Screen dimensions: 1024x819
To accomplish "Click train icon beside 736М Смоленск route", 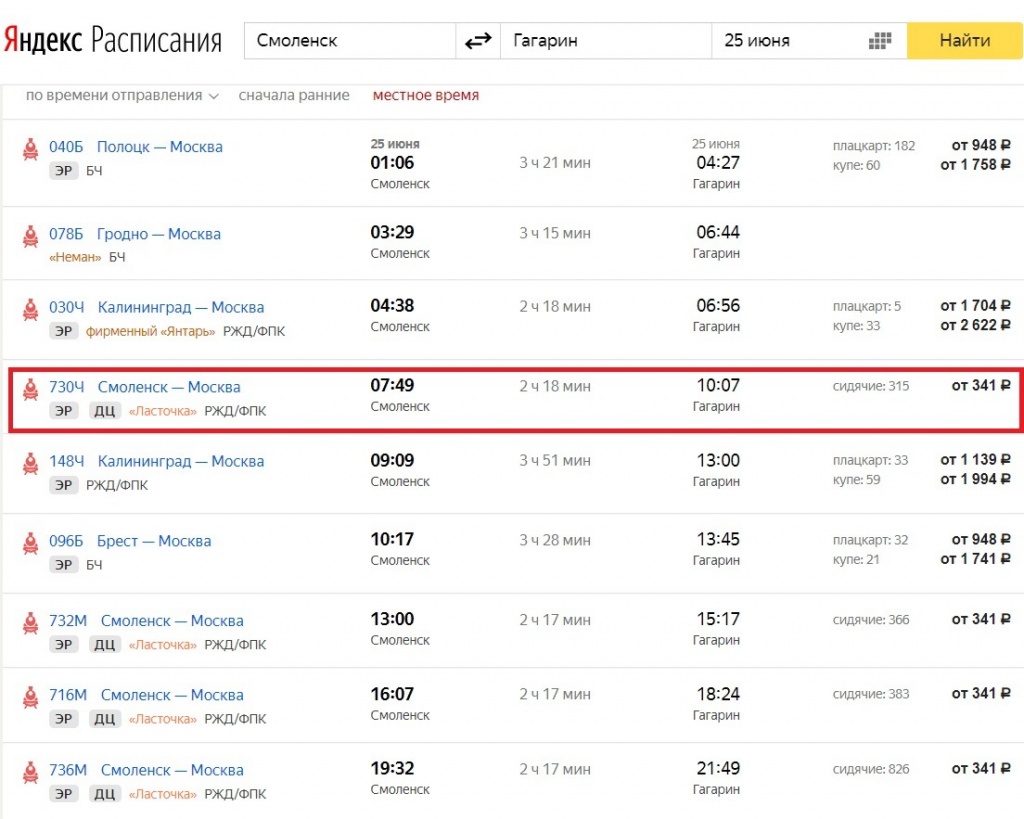I will (31, 772).
